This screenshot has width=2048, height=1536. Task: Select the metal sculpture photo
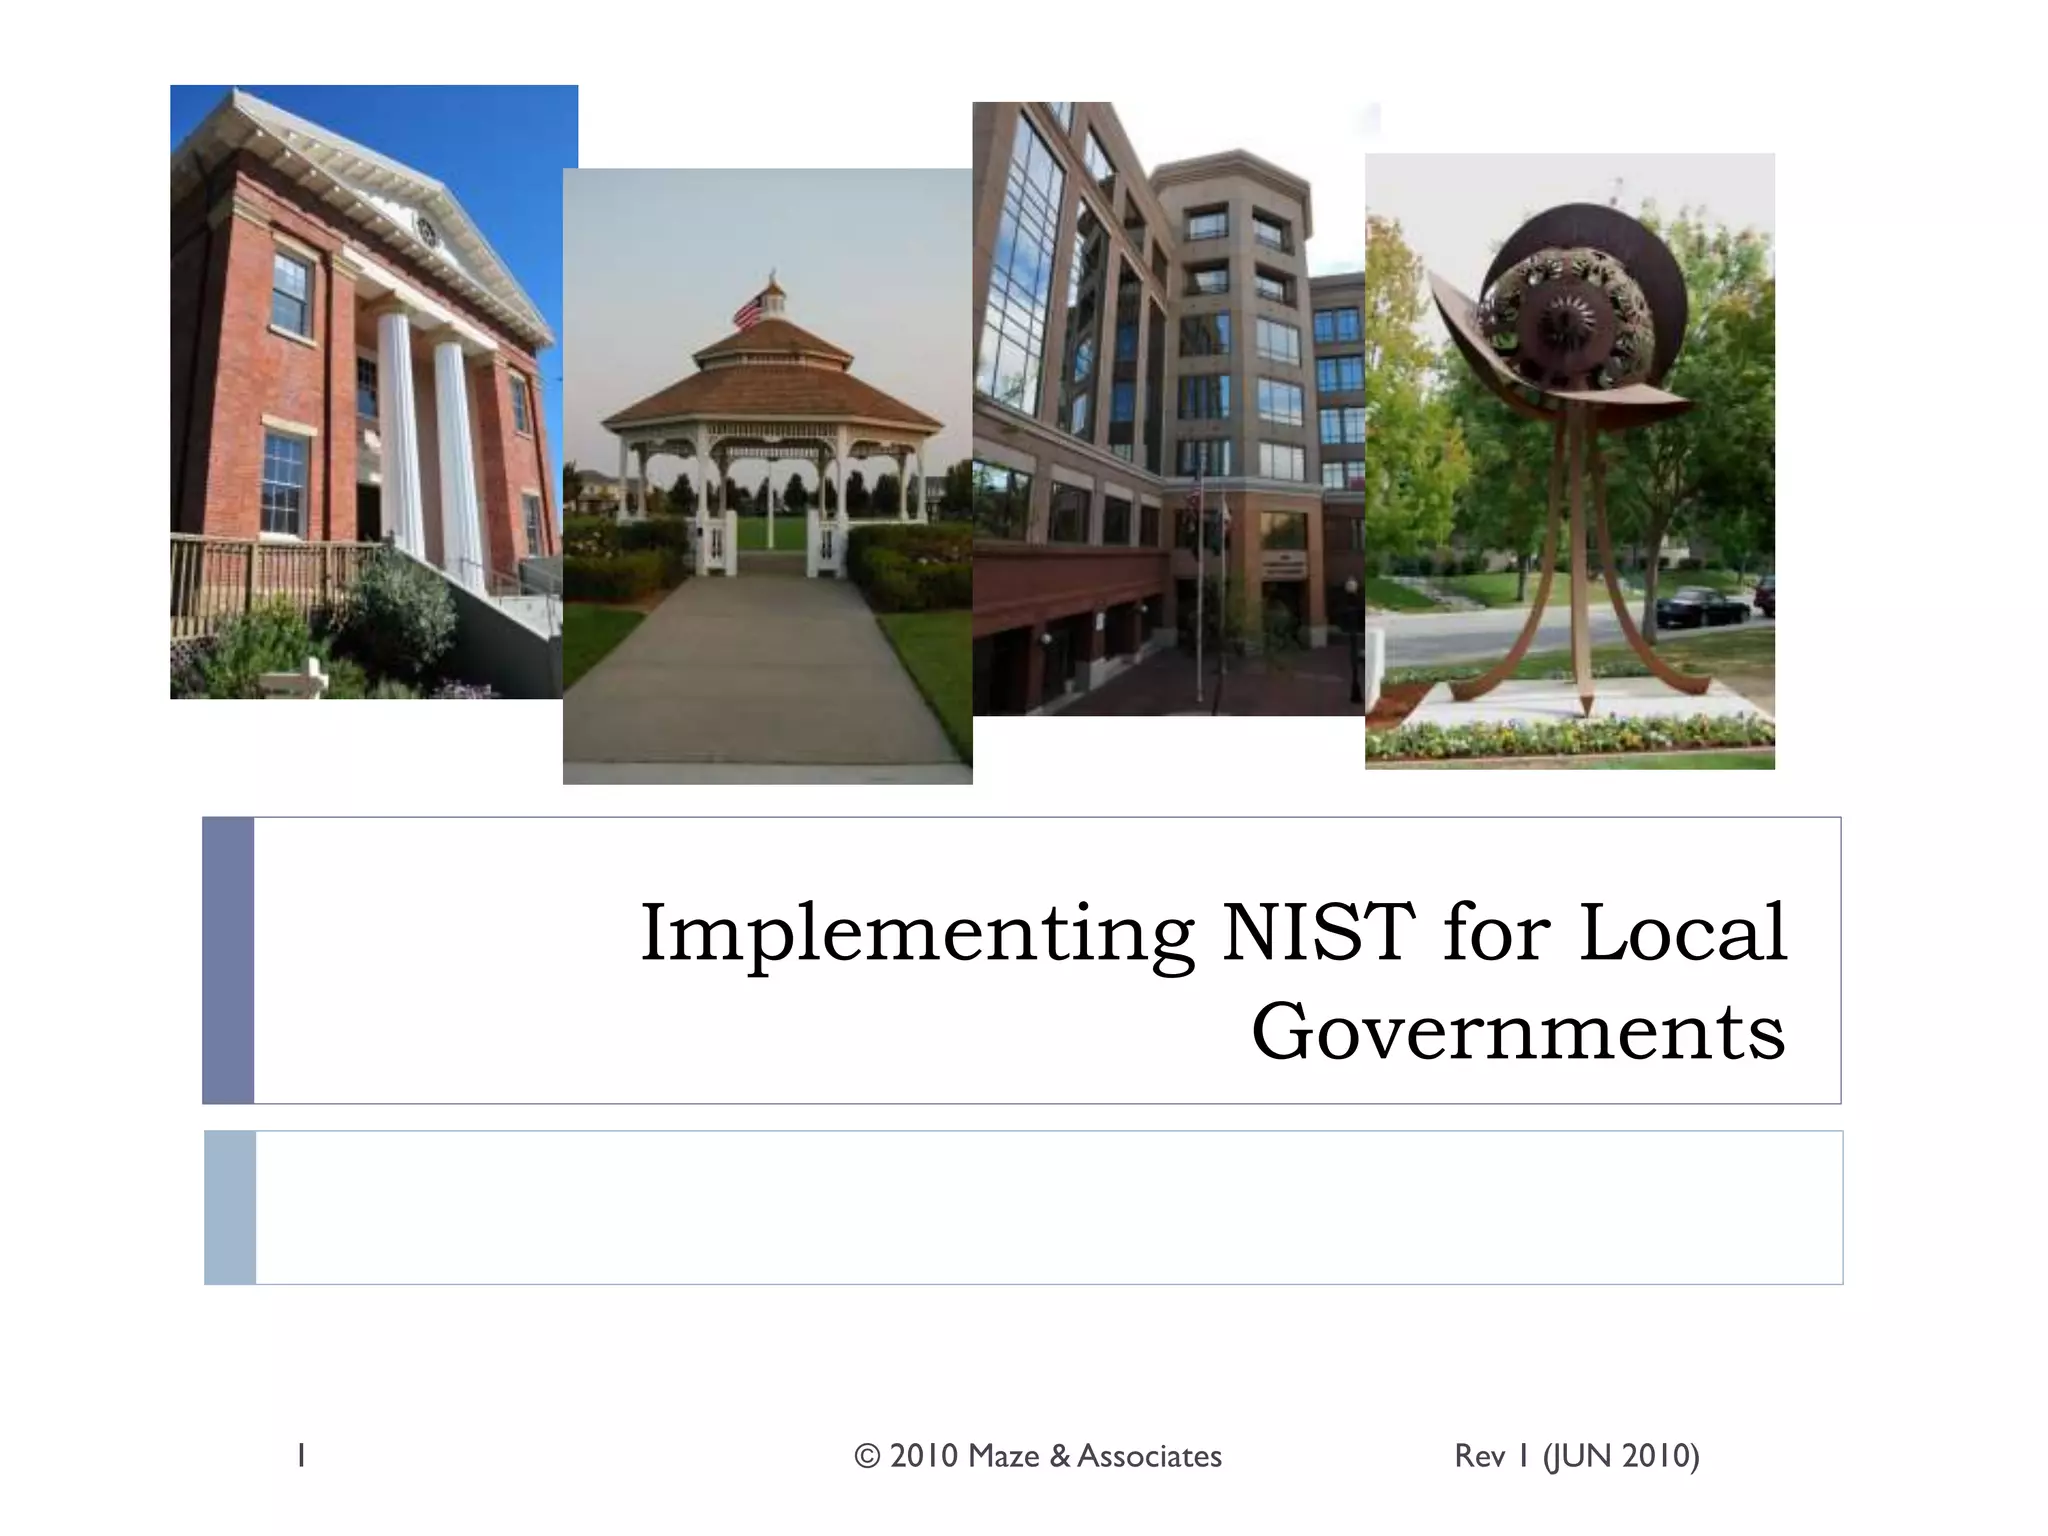tap(1569, 460)
